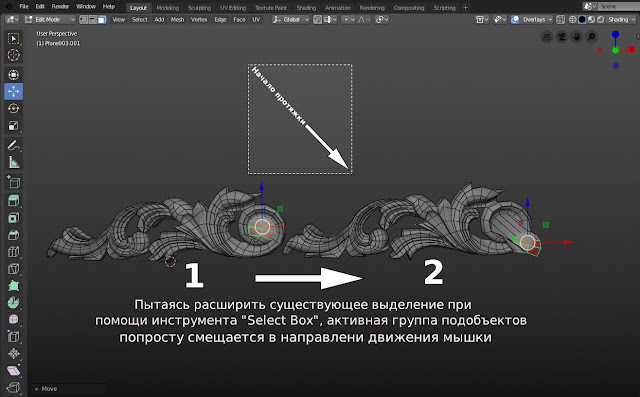Switch to the Sculpting workspace tab
Image resolution: width=640 pixels, height=397 pixels.
pos(200,8)
